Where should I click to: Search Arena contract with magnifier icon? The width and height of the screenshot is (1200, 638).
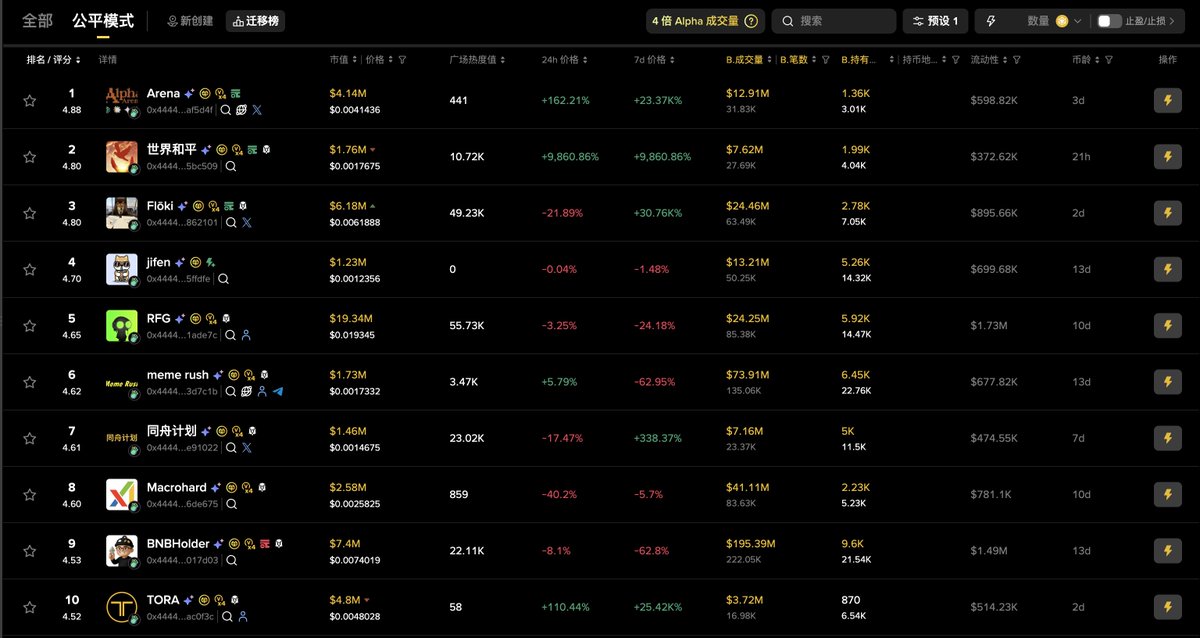[x=226, y=110]
